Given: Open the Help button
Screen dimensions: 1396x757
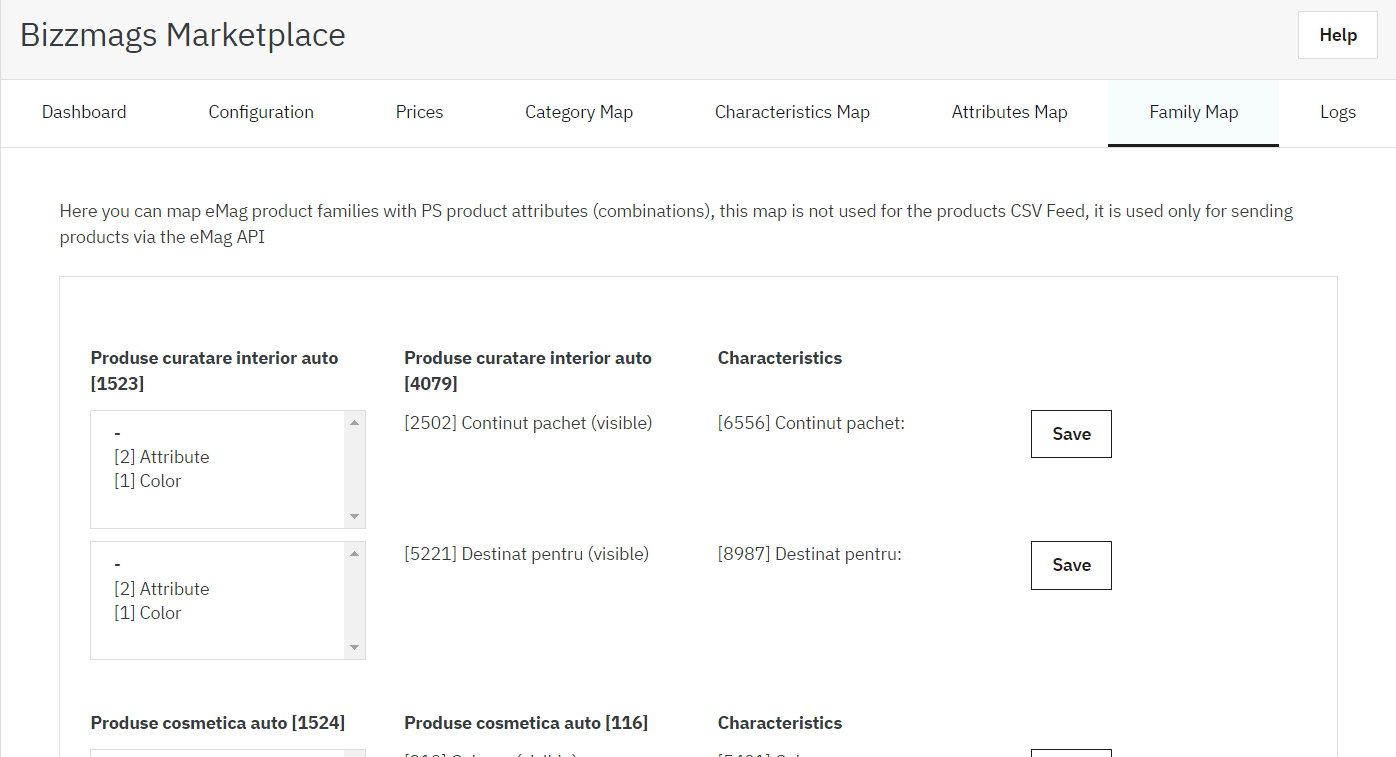Looking at the screenshot, I should [1337, 35].
